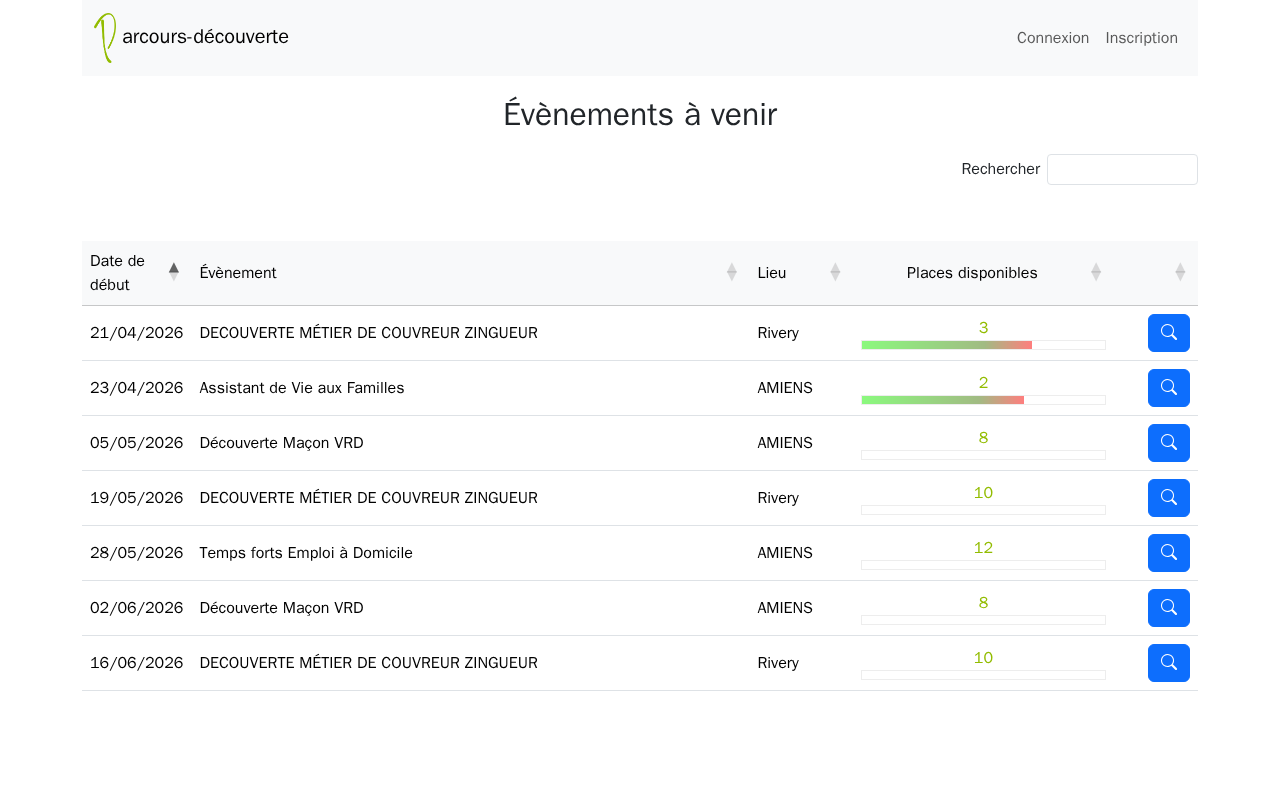View details for the 02/06/2026 Maçon VRD event
1280x800 pixels.
tap(1168, 608)
